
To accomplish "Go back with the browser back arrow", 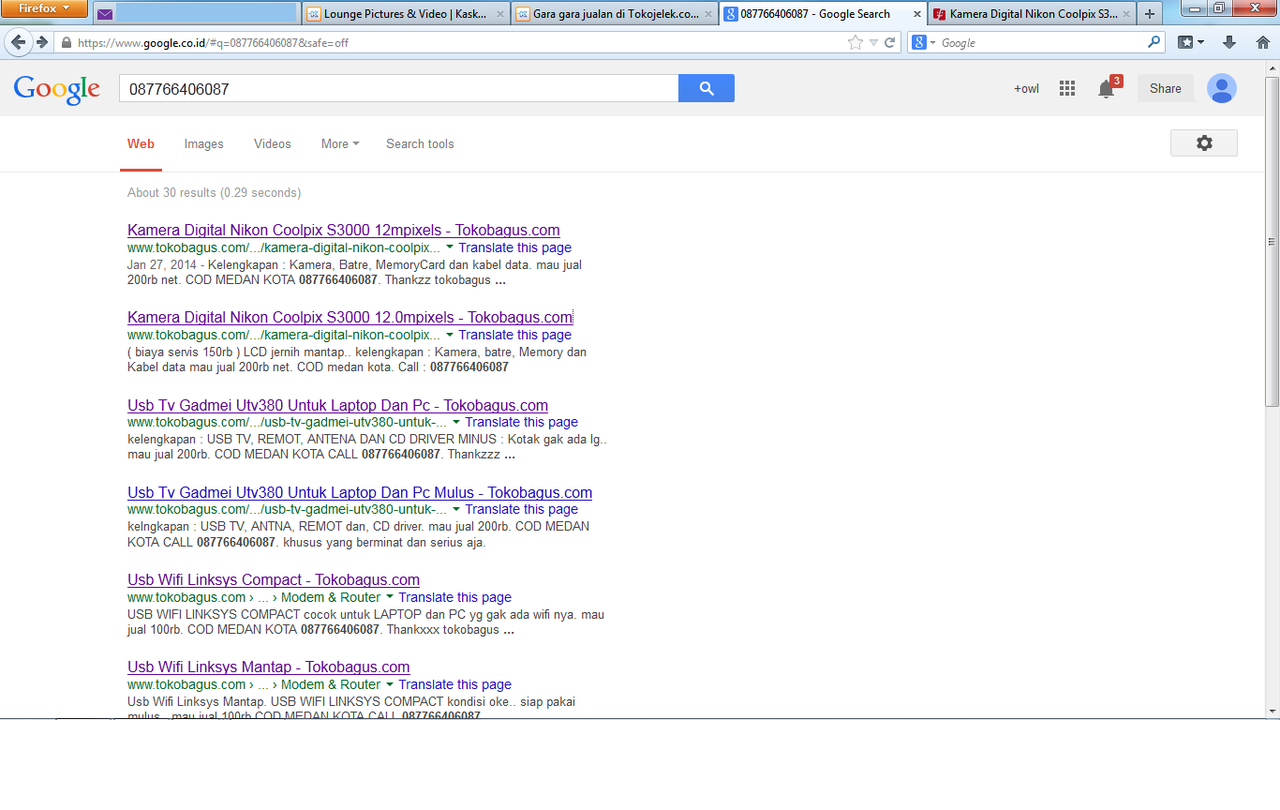I will [x=17, y=42].
